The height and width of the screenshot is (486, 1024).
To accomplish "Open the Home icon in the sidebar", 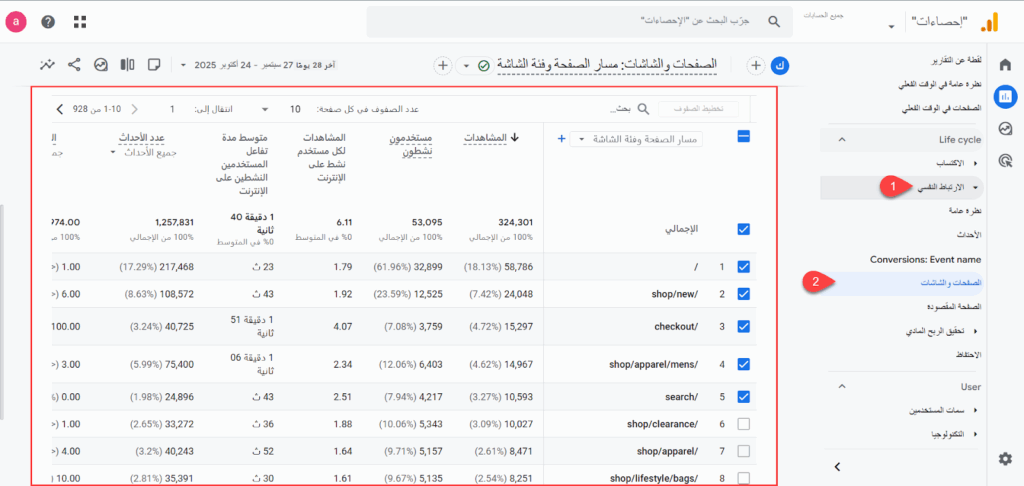I will coord(1005,65).
